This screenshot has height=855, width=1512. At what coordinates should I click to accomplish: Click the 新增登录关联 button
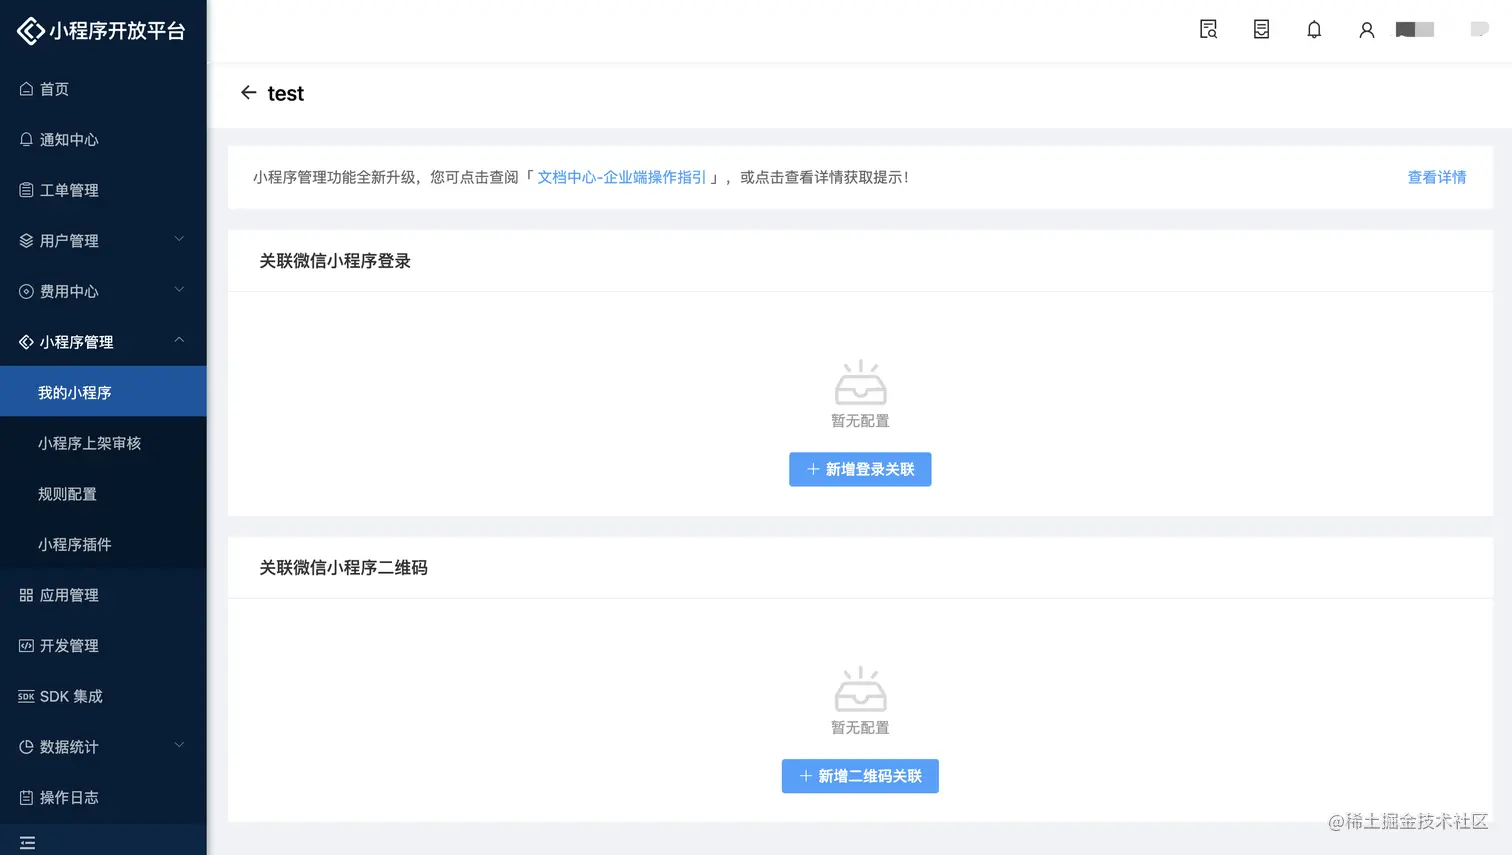pyautogui.click(x=860, y=469)
